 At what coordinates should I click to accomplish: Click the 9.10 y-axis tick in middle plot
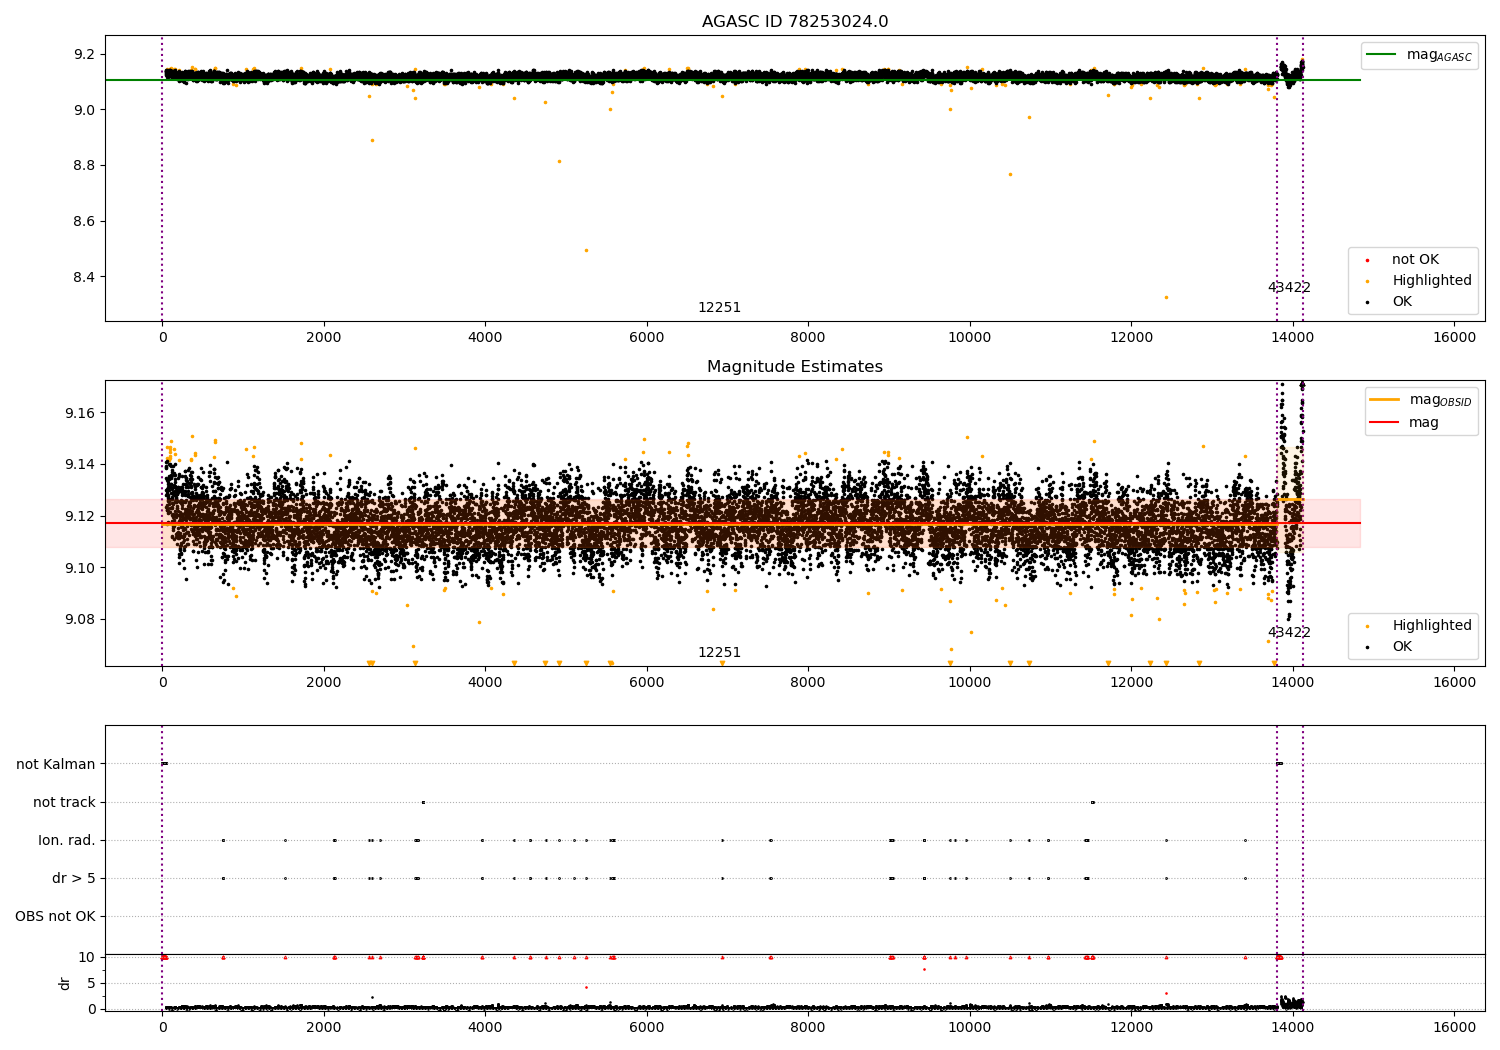point(81,568)
